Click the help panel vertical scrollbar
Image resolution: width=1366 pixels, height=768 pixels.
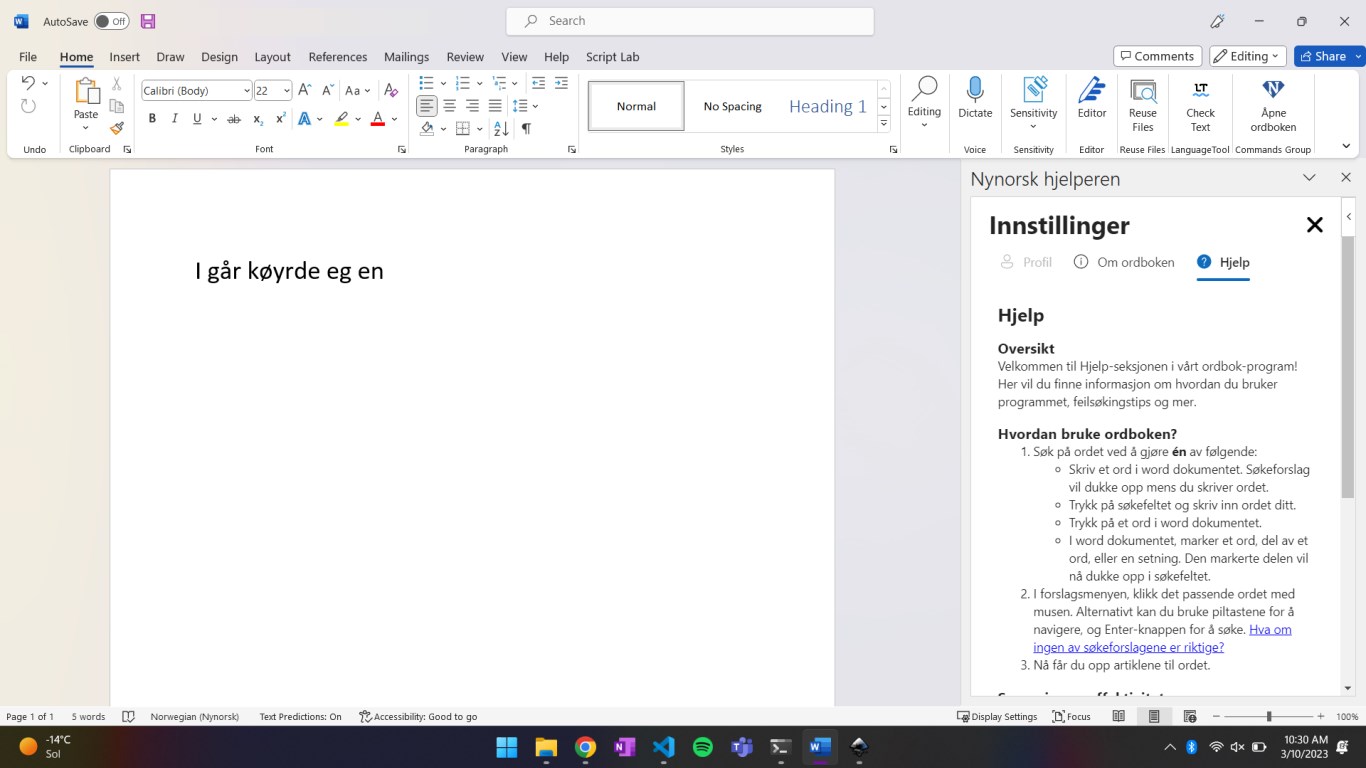click(x=1348, y=367)
